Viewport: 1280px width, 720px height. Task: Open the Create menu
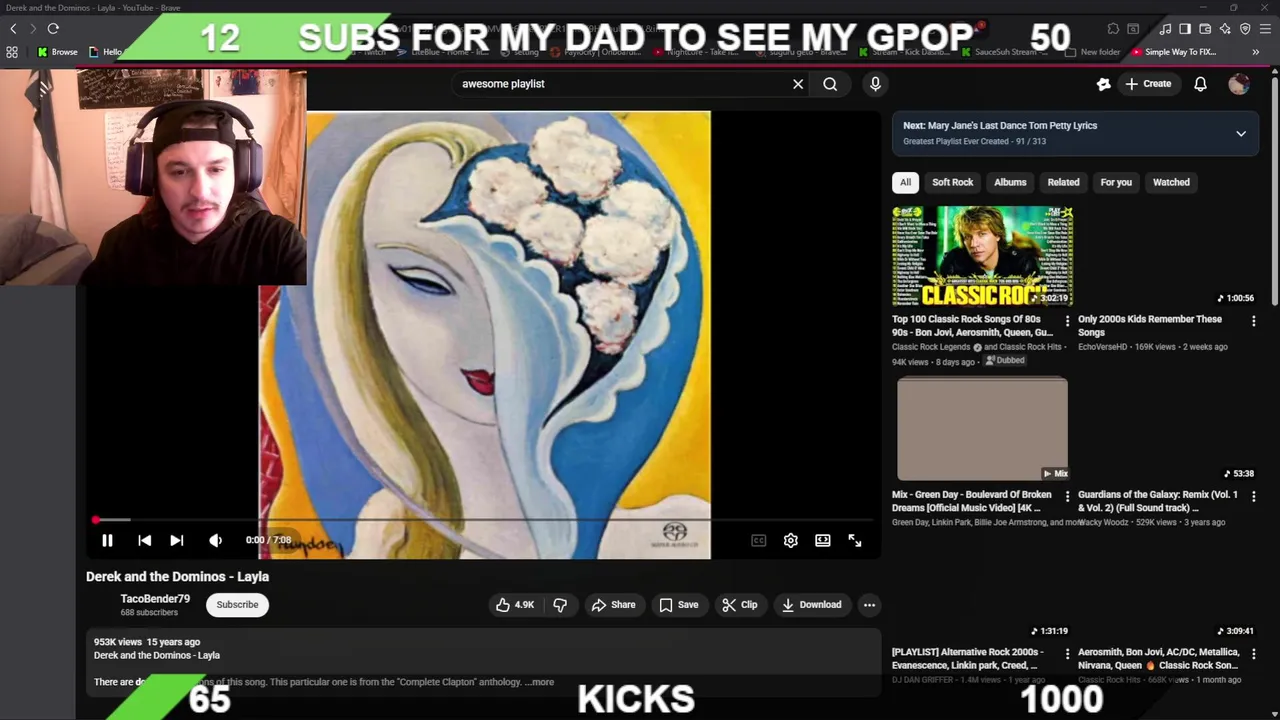tap(1148, 84)
